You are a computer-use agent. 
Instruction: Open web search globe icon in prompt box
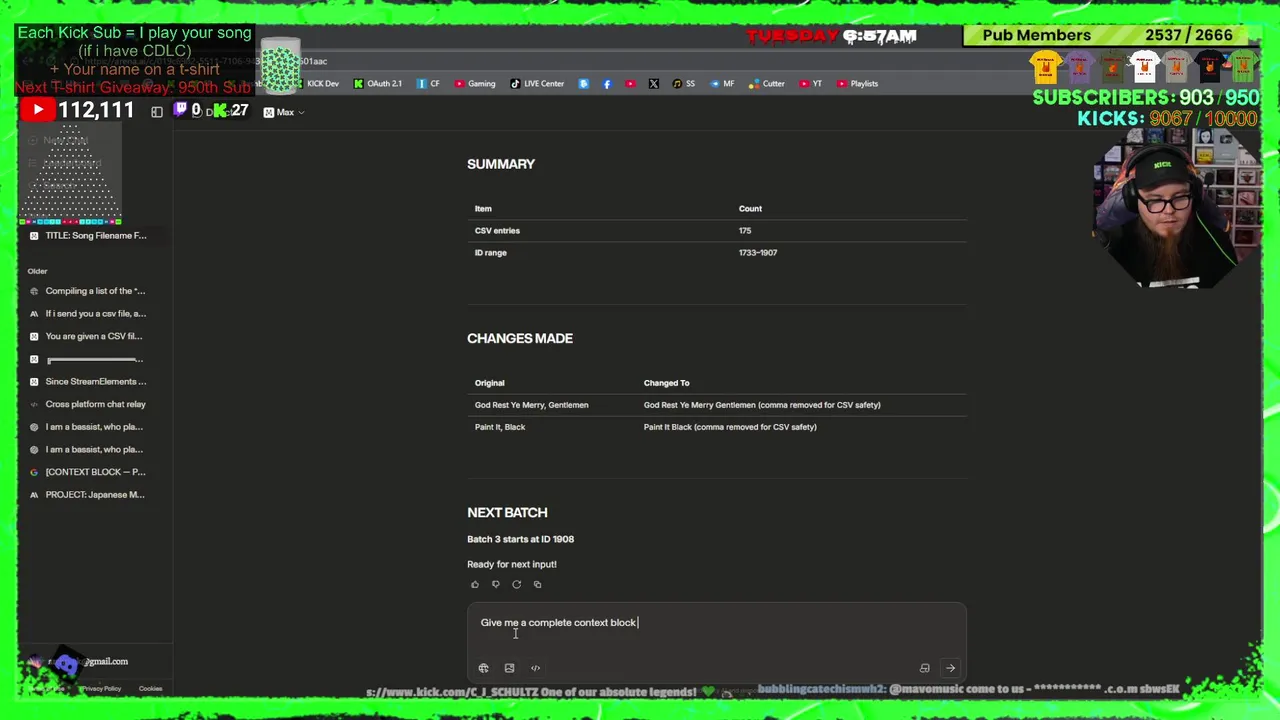483,668
